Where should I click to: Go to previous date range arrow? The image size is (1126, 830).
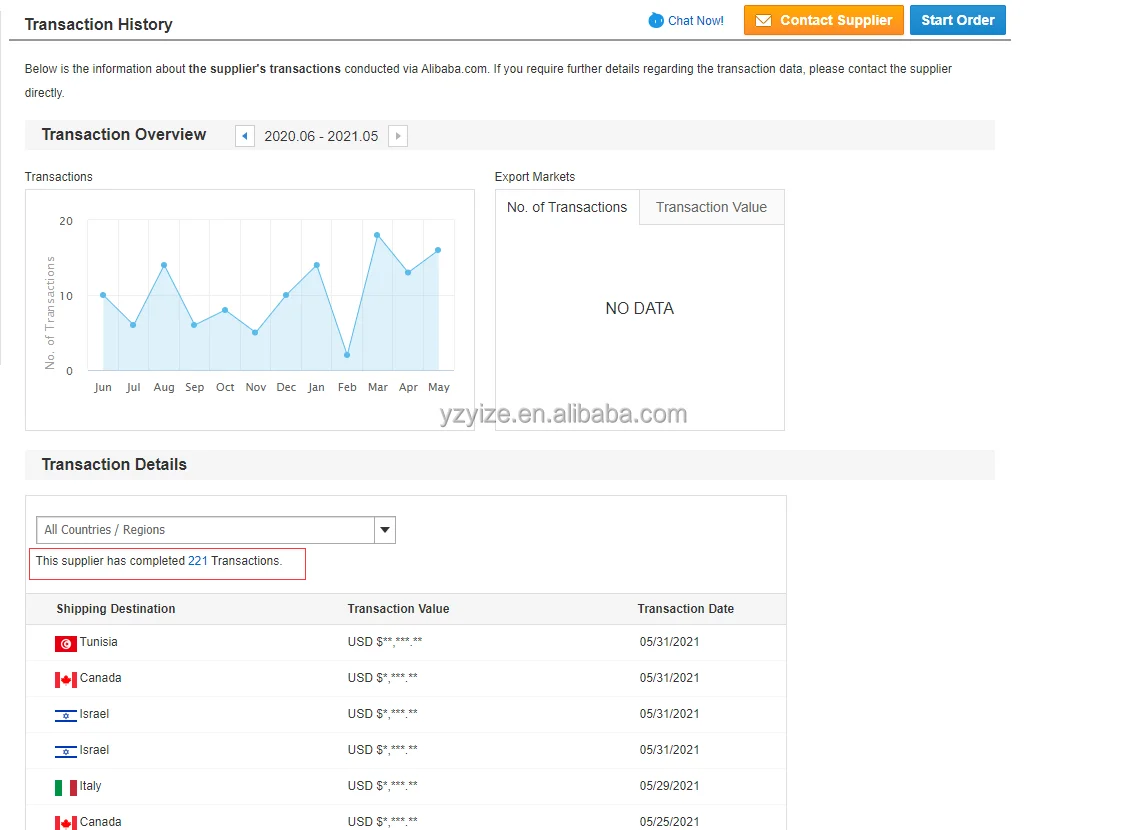245,136
